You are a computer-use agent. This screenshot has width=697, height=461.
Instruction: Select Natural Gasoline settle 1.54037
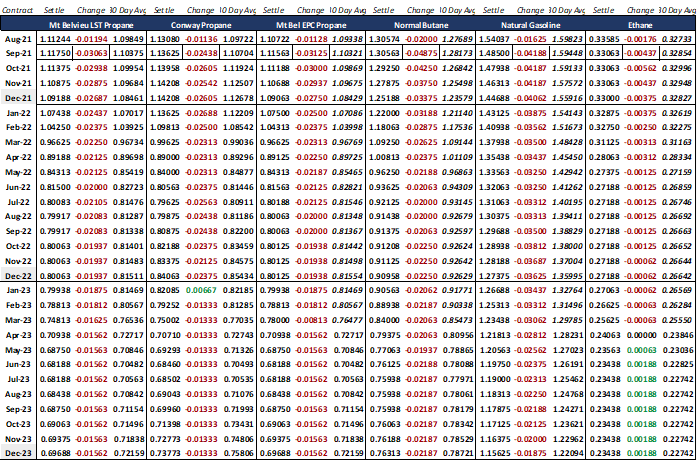click(494, 39)
